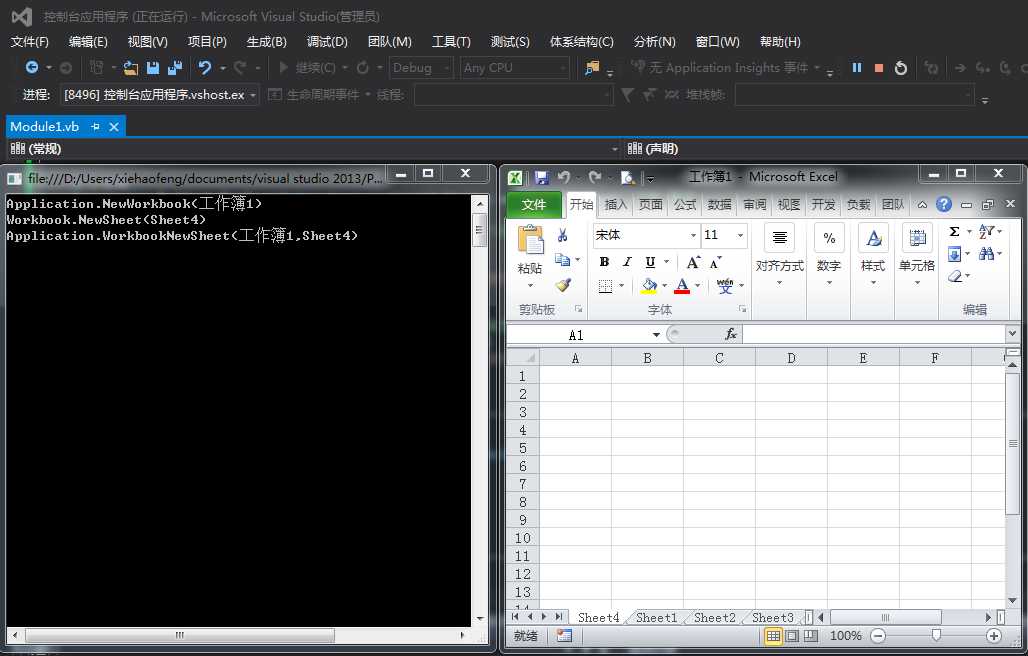Screen dimensions: 1028x656
Task: Go to last sheet navigation arrow
Action: 559,617
